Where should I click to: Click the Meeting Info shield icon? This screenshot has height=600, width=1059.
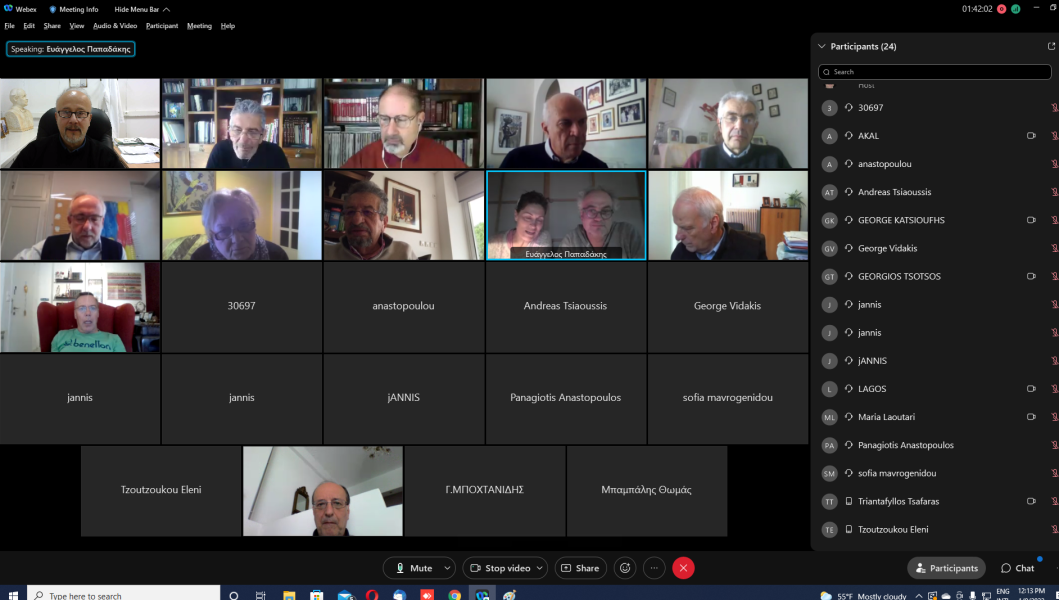pyautogui.click(x=53, y=9)
